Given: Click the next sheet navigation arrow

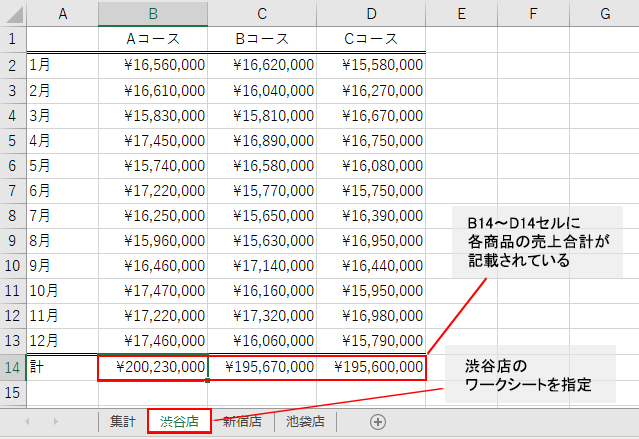Looking at the screenshot, I should point(55,422).
